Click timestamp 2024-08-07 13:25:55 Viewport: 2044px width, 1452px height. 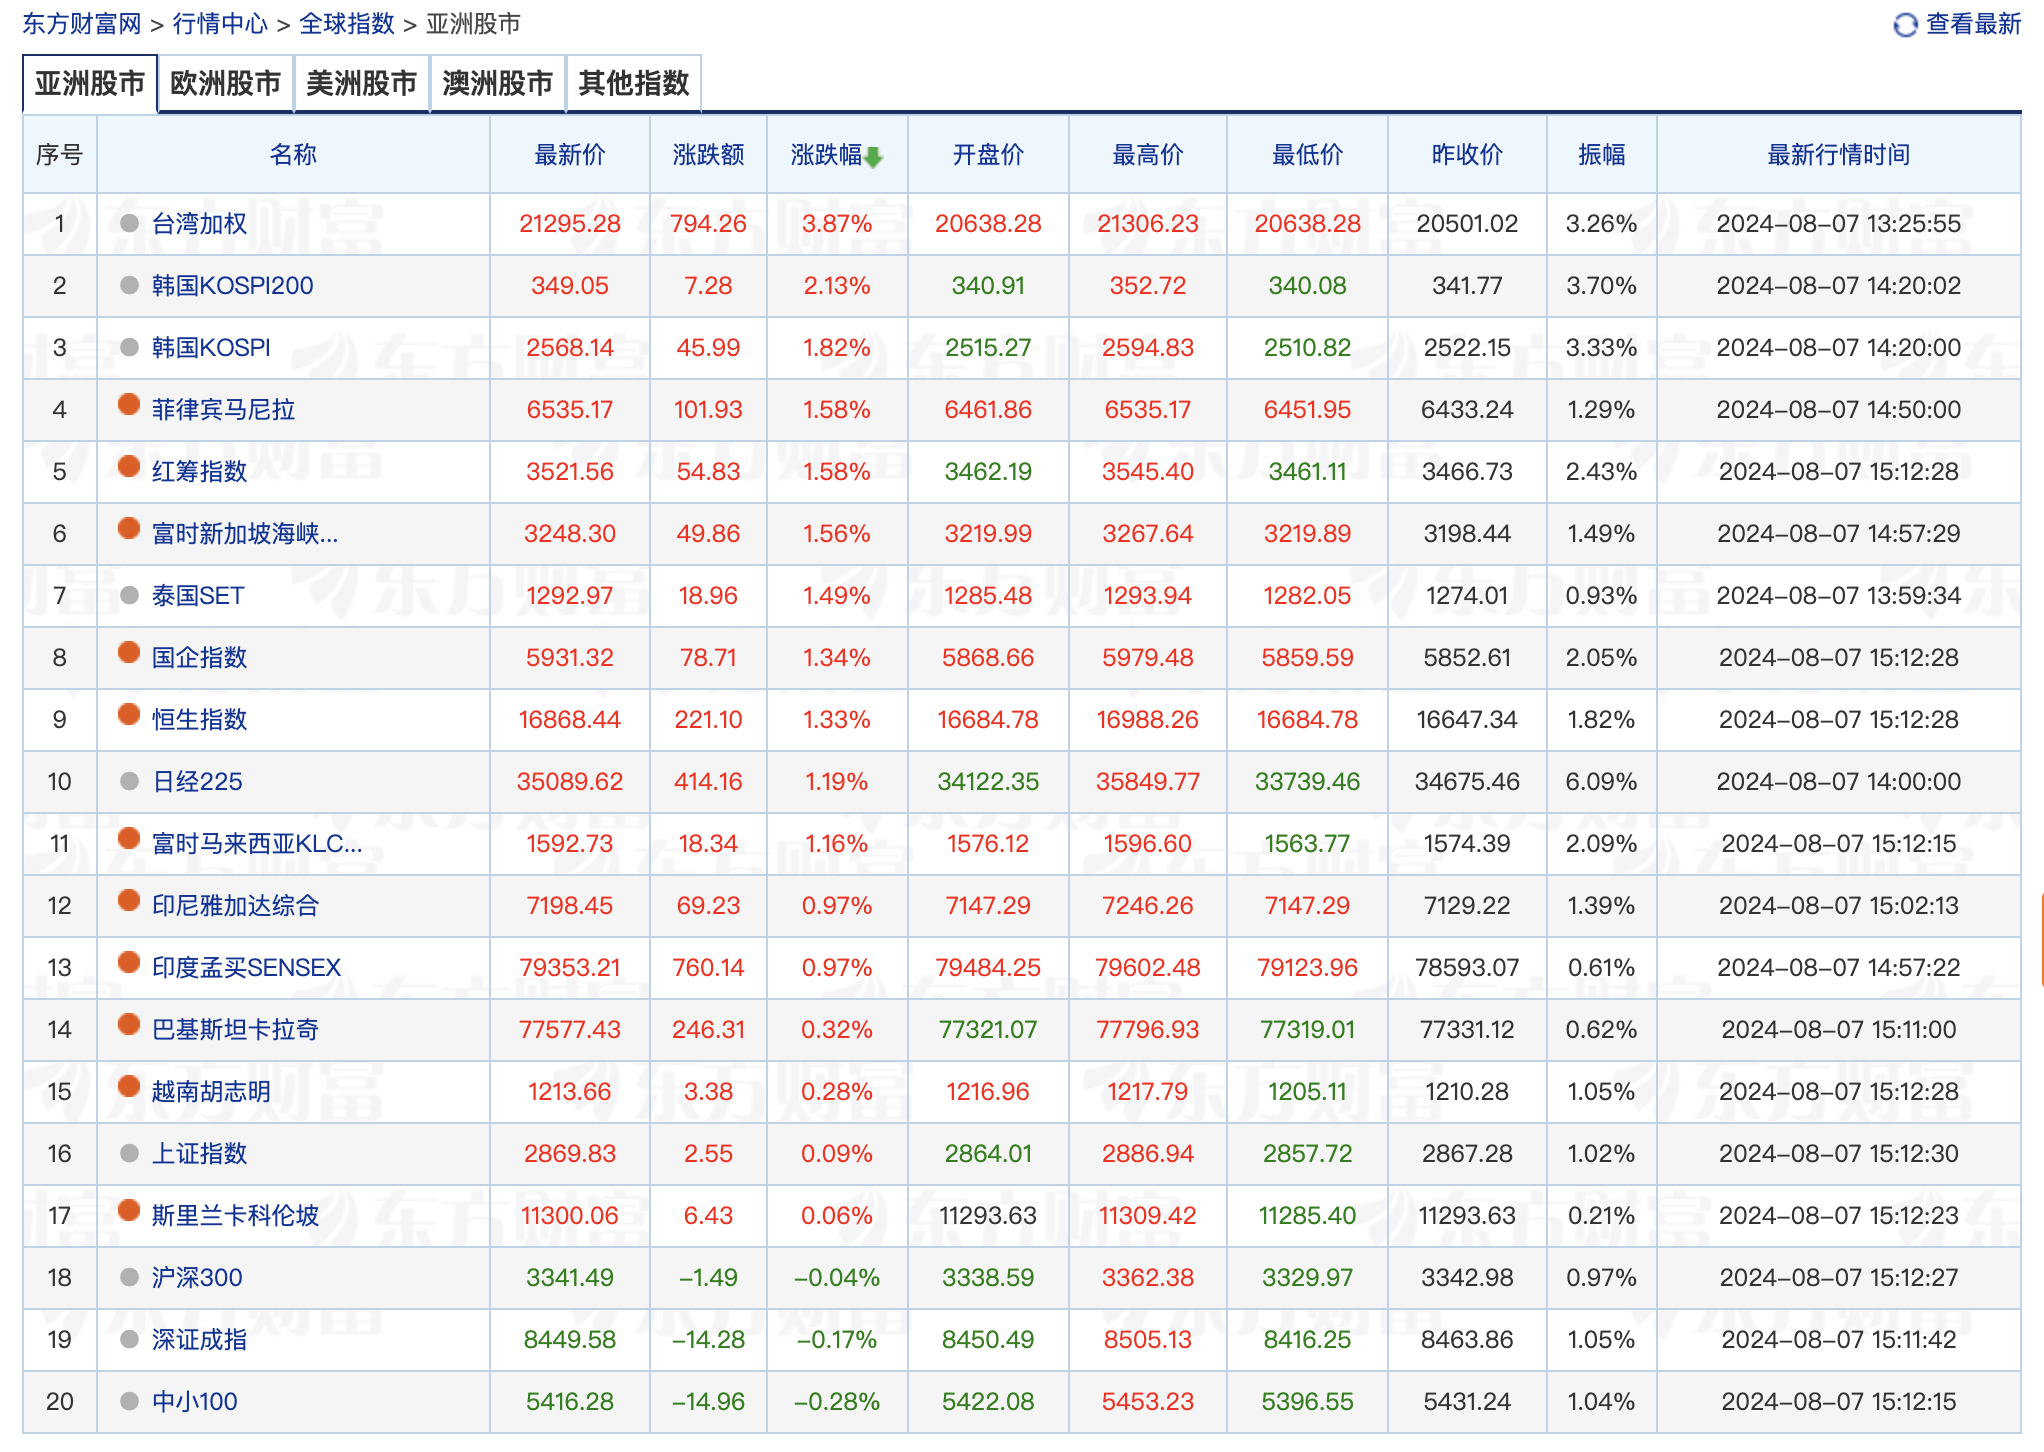click(x=1839, y=224)
